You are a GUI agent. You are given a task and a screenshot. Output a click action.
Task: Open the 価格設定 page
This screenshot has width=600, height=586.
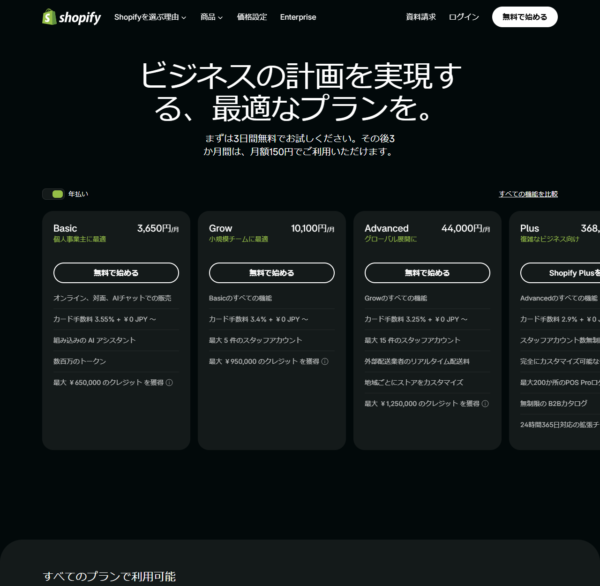coord(252,17)
